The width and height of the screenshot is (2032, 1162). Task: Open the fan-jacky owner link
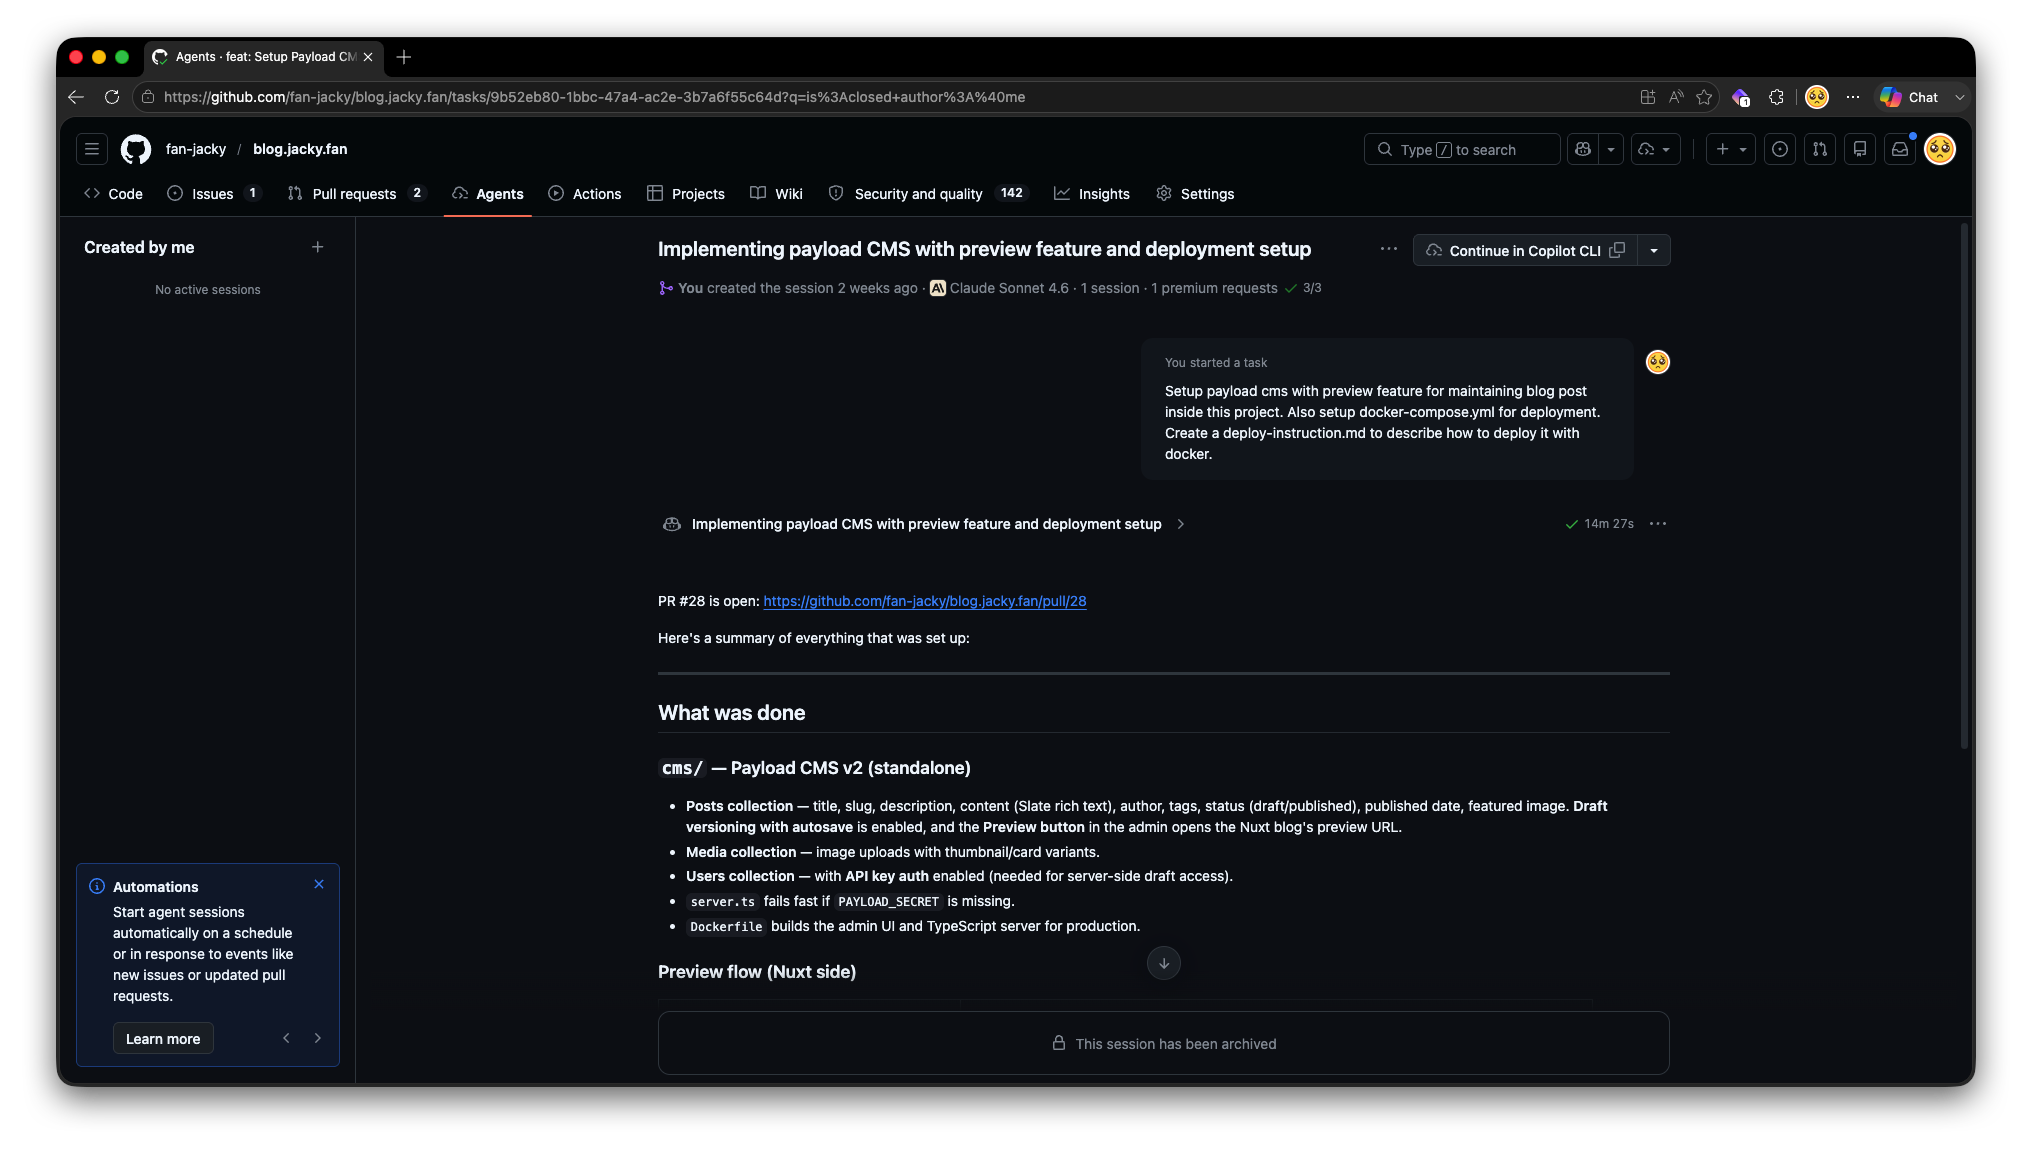click(x=196, y=149)
